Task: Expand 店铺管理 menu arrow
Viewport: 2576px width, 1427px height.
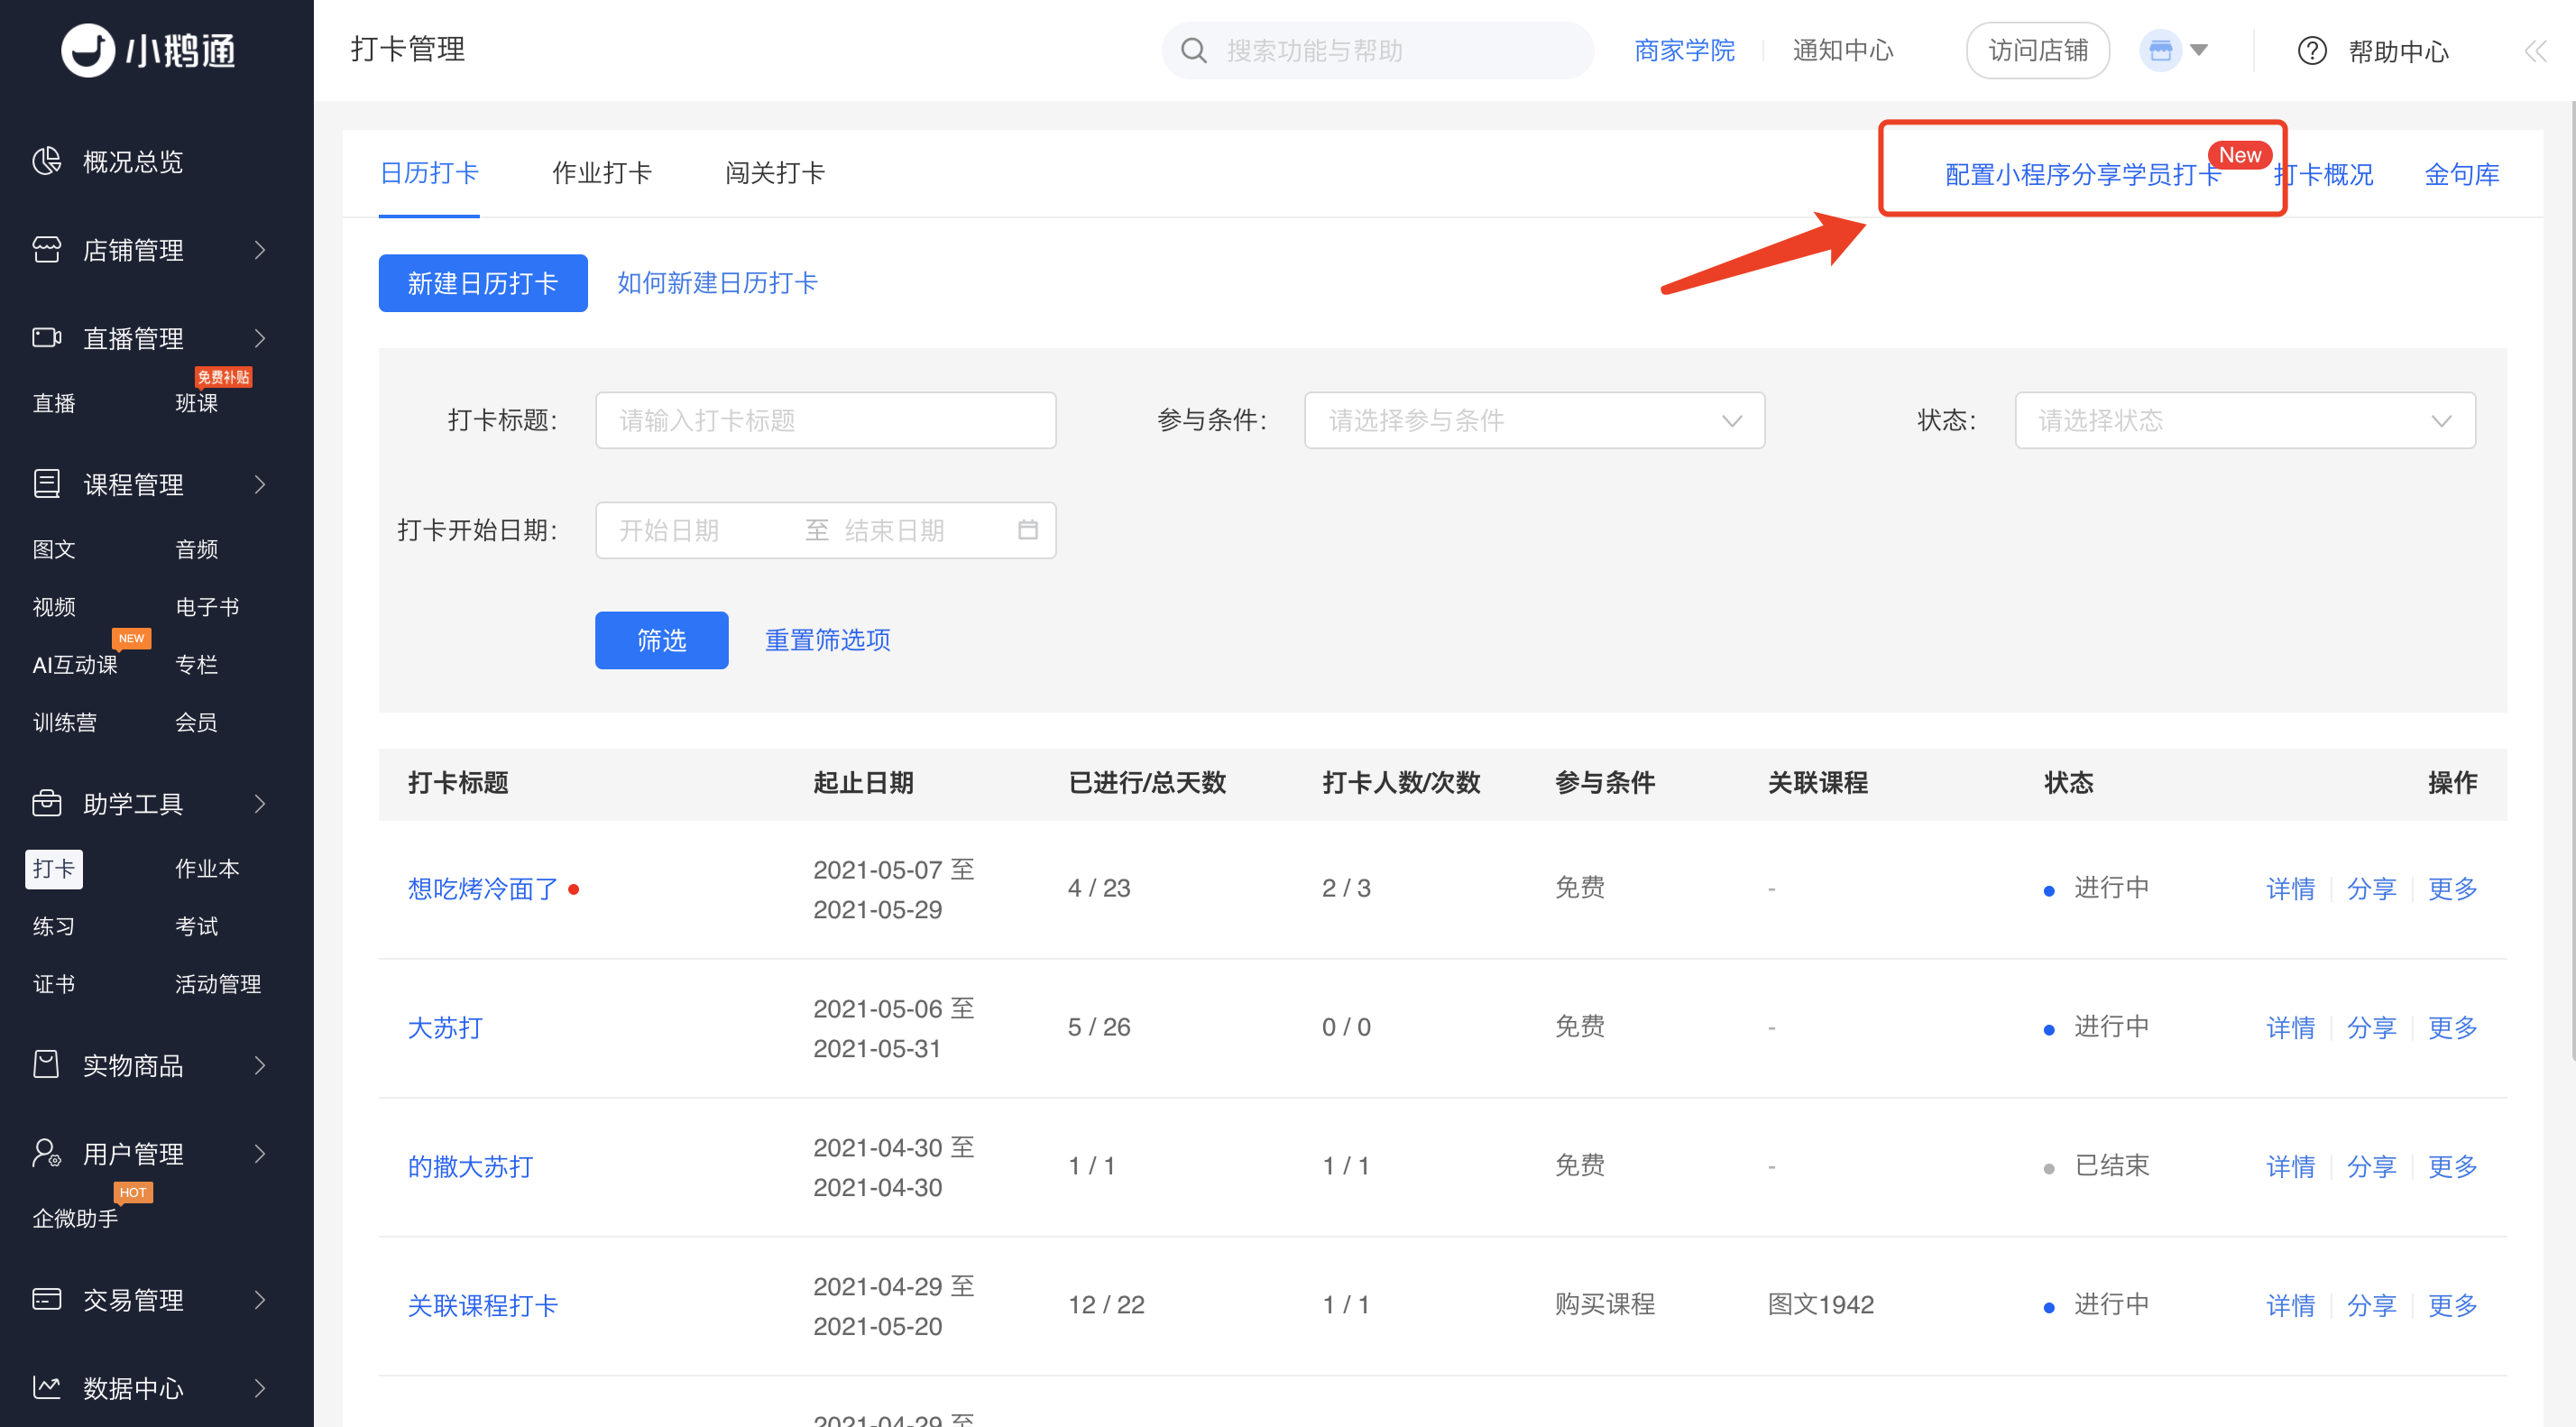Action: [x=260, y=249]
